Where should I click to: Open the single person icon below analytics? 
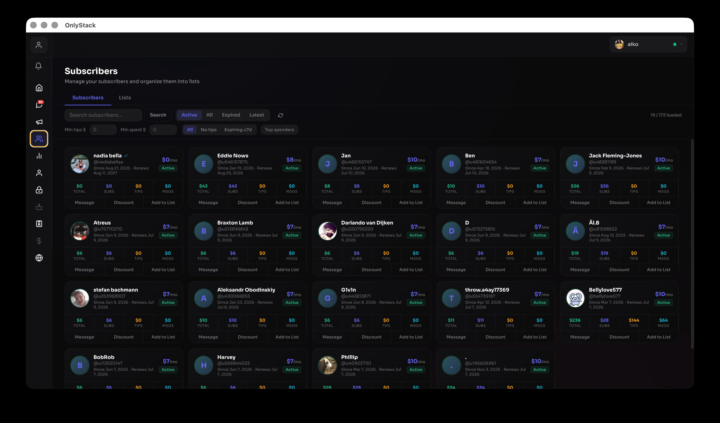point(39,173)
